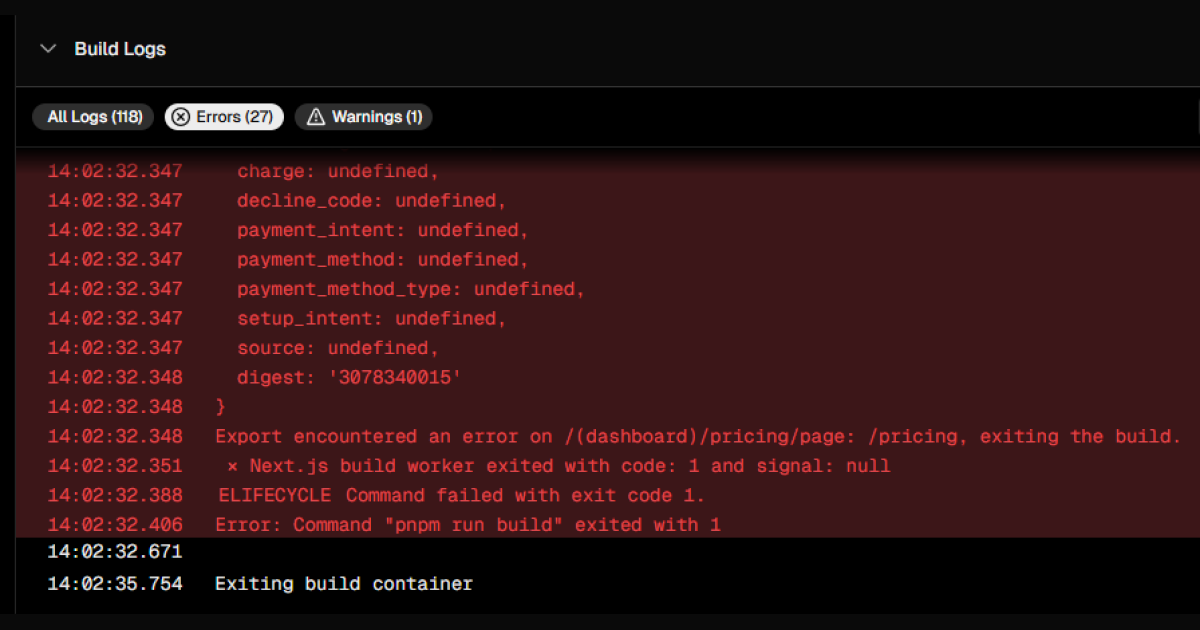1200x630 pixels.
Task: Click the setup_intent: undefined log line
Action: pyautogui.click(x=607, y=318)
